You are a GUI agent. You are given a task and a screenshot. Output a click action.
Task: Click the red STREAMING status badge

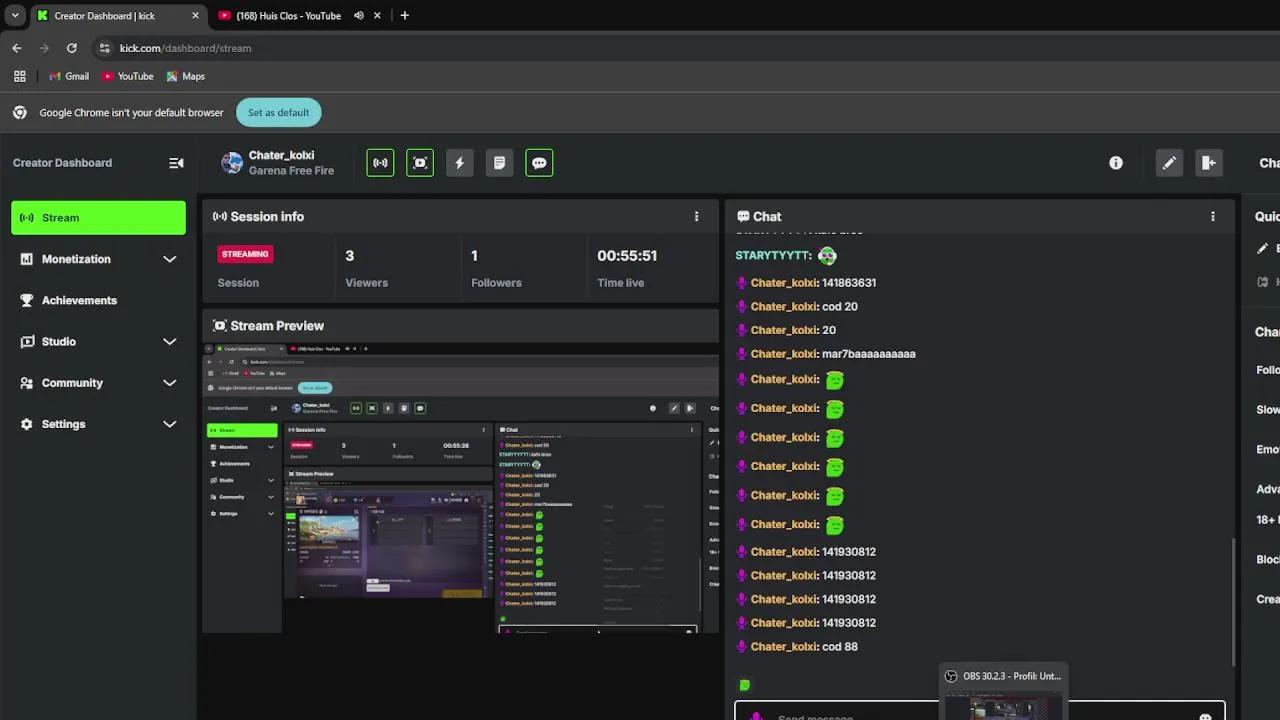coord(245,254)
